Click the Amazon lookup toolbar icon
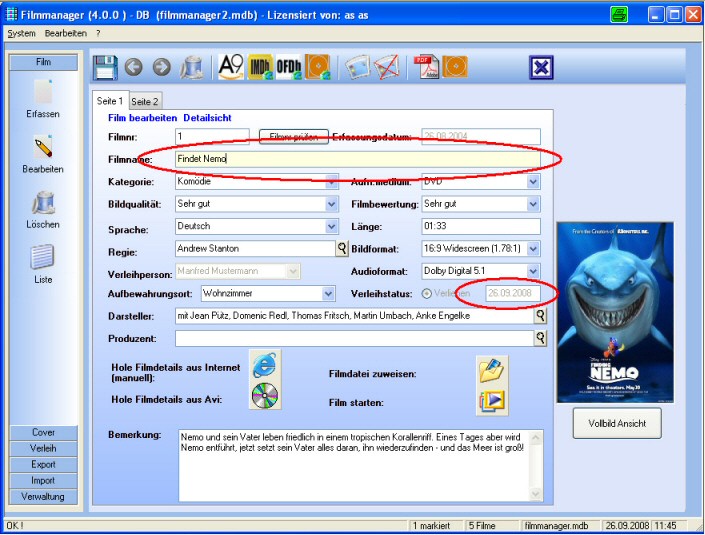The image size is (705, 535). [x=231, y=67]
